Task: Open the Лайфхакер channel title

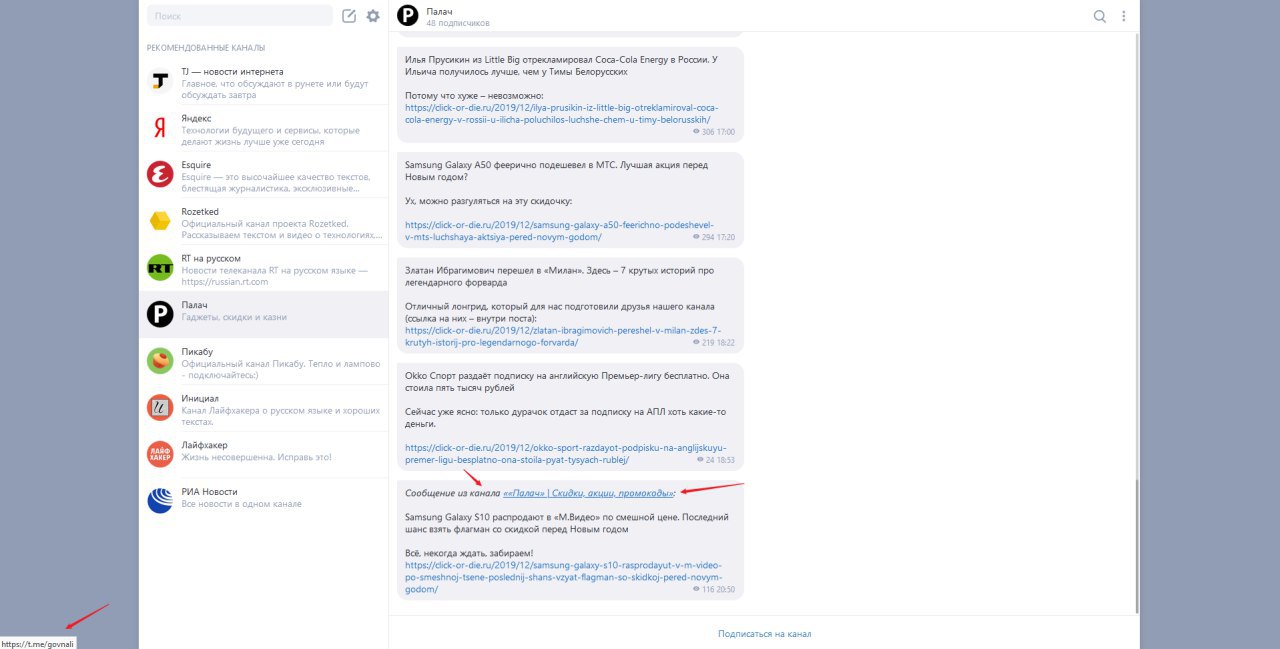Action: point(204,445)
